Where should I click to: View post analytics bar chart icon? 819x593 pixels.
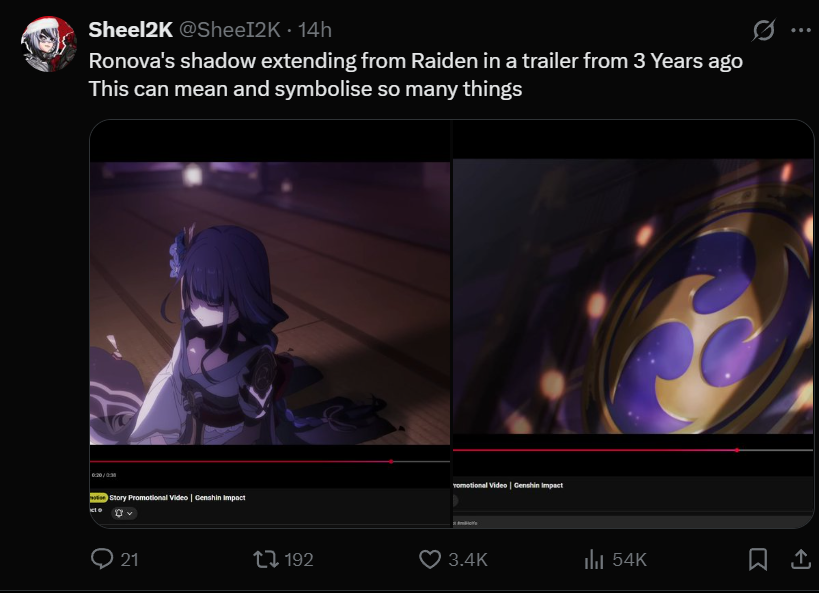pos(594,560)
